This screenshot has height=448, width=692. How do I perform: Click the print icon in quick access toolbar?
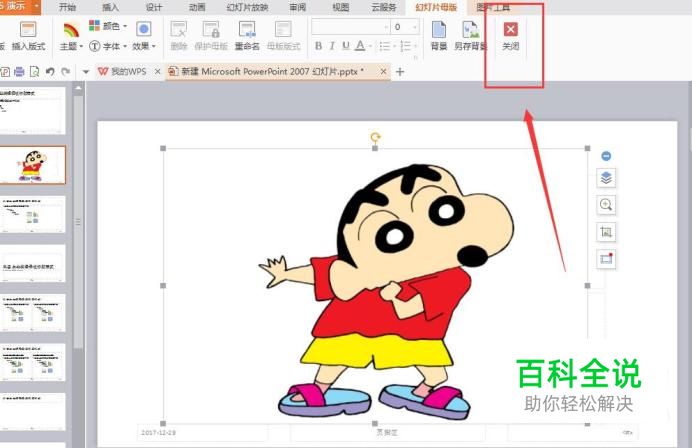tap(19, 72)
